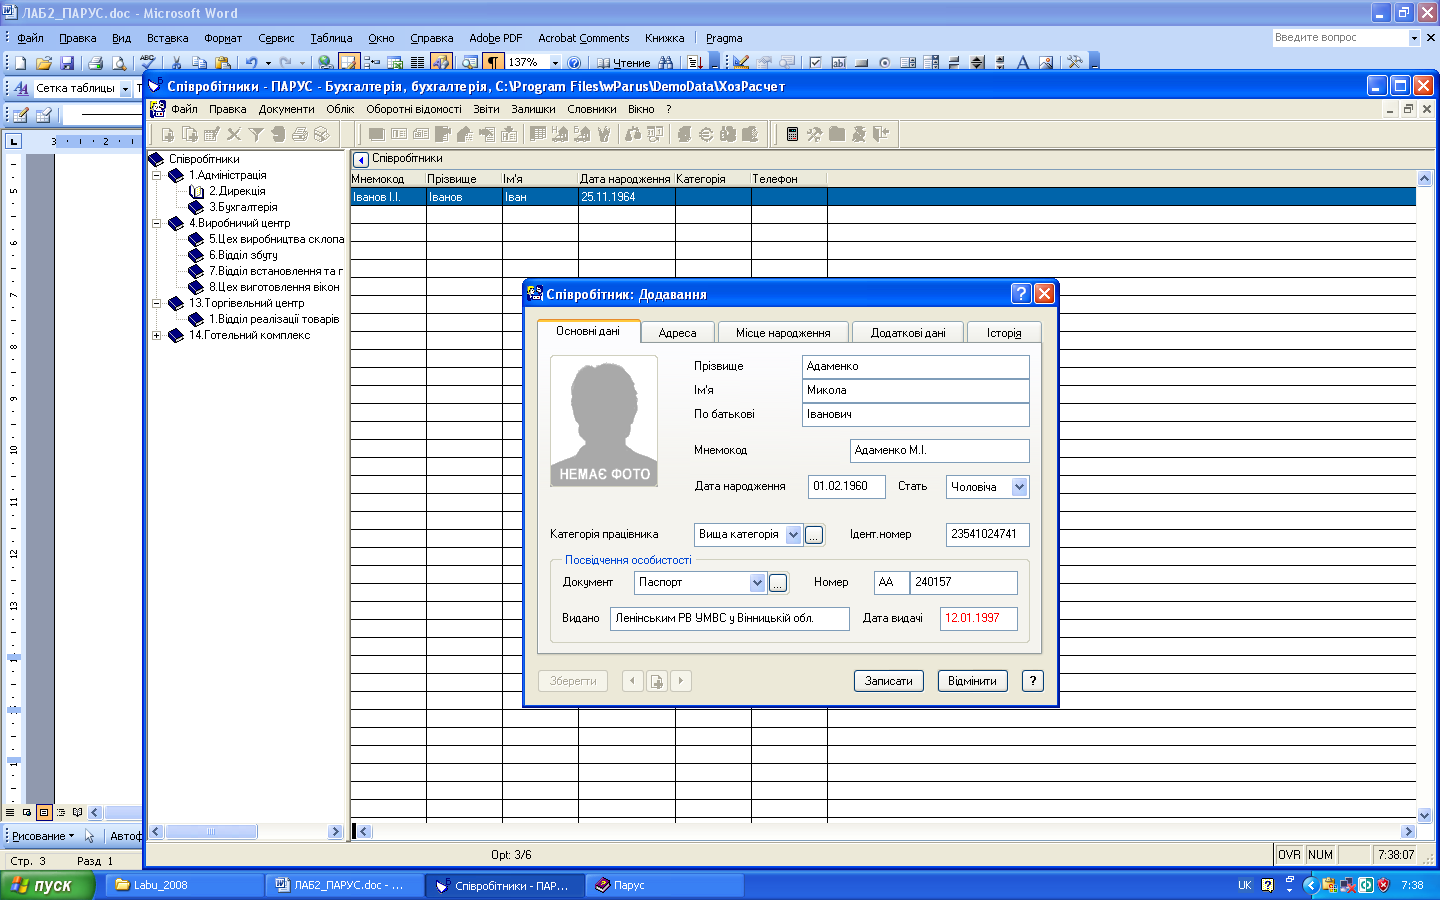Click the Copy icon in Word toolbar
Image resolution: width=1440 pixels, height=900 pixels.
200,63
